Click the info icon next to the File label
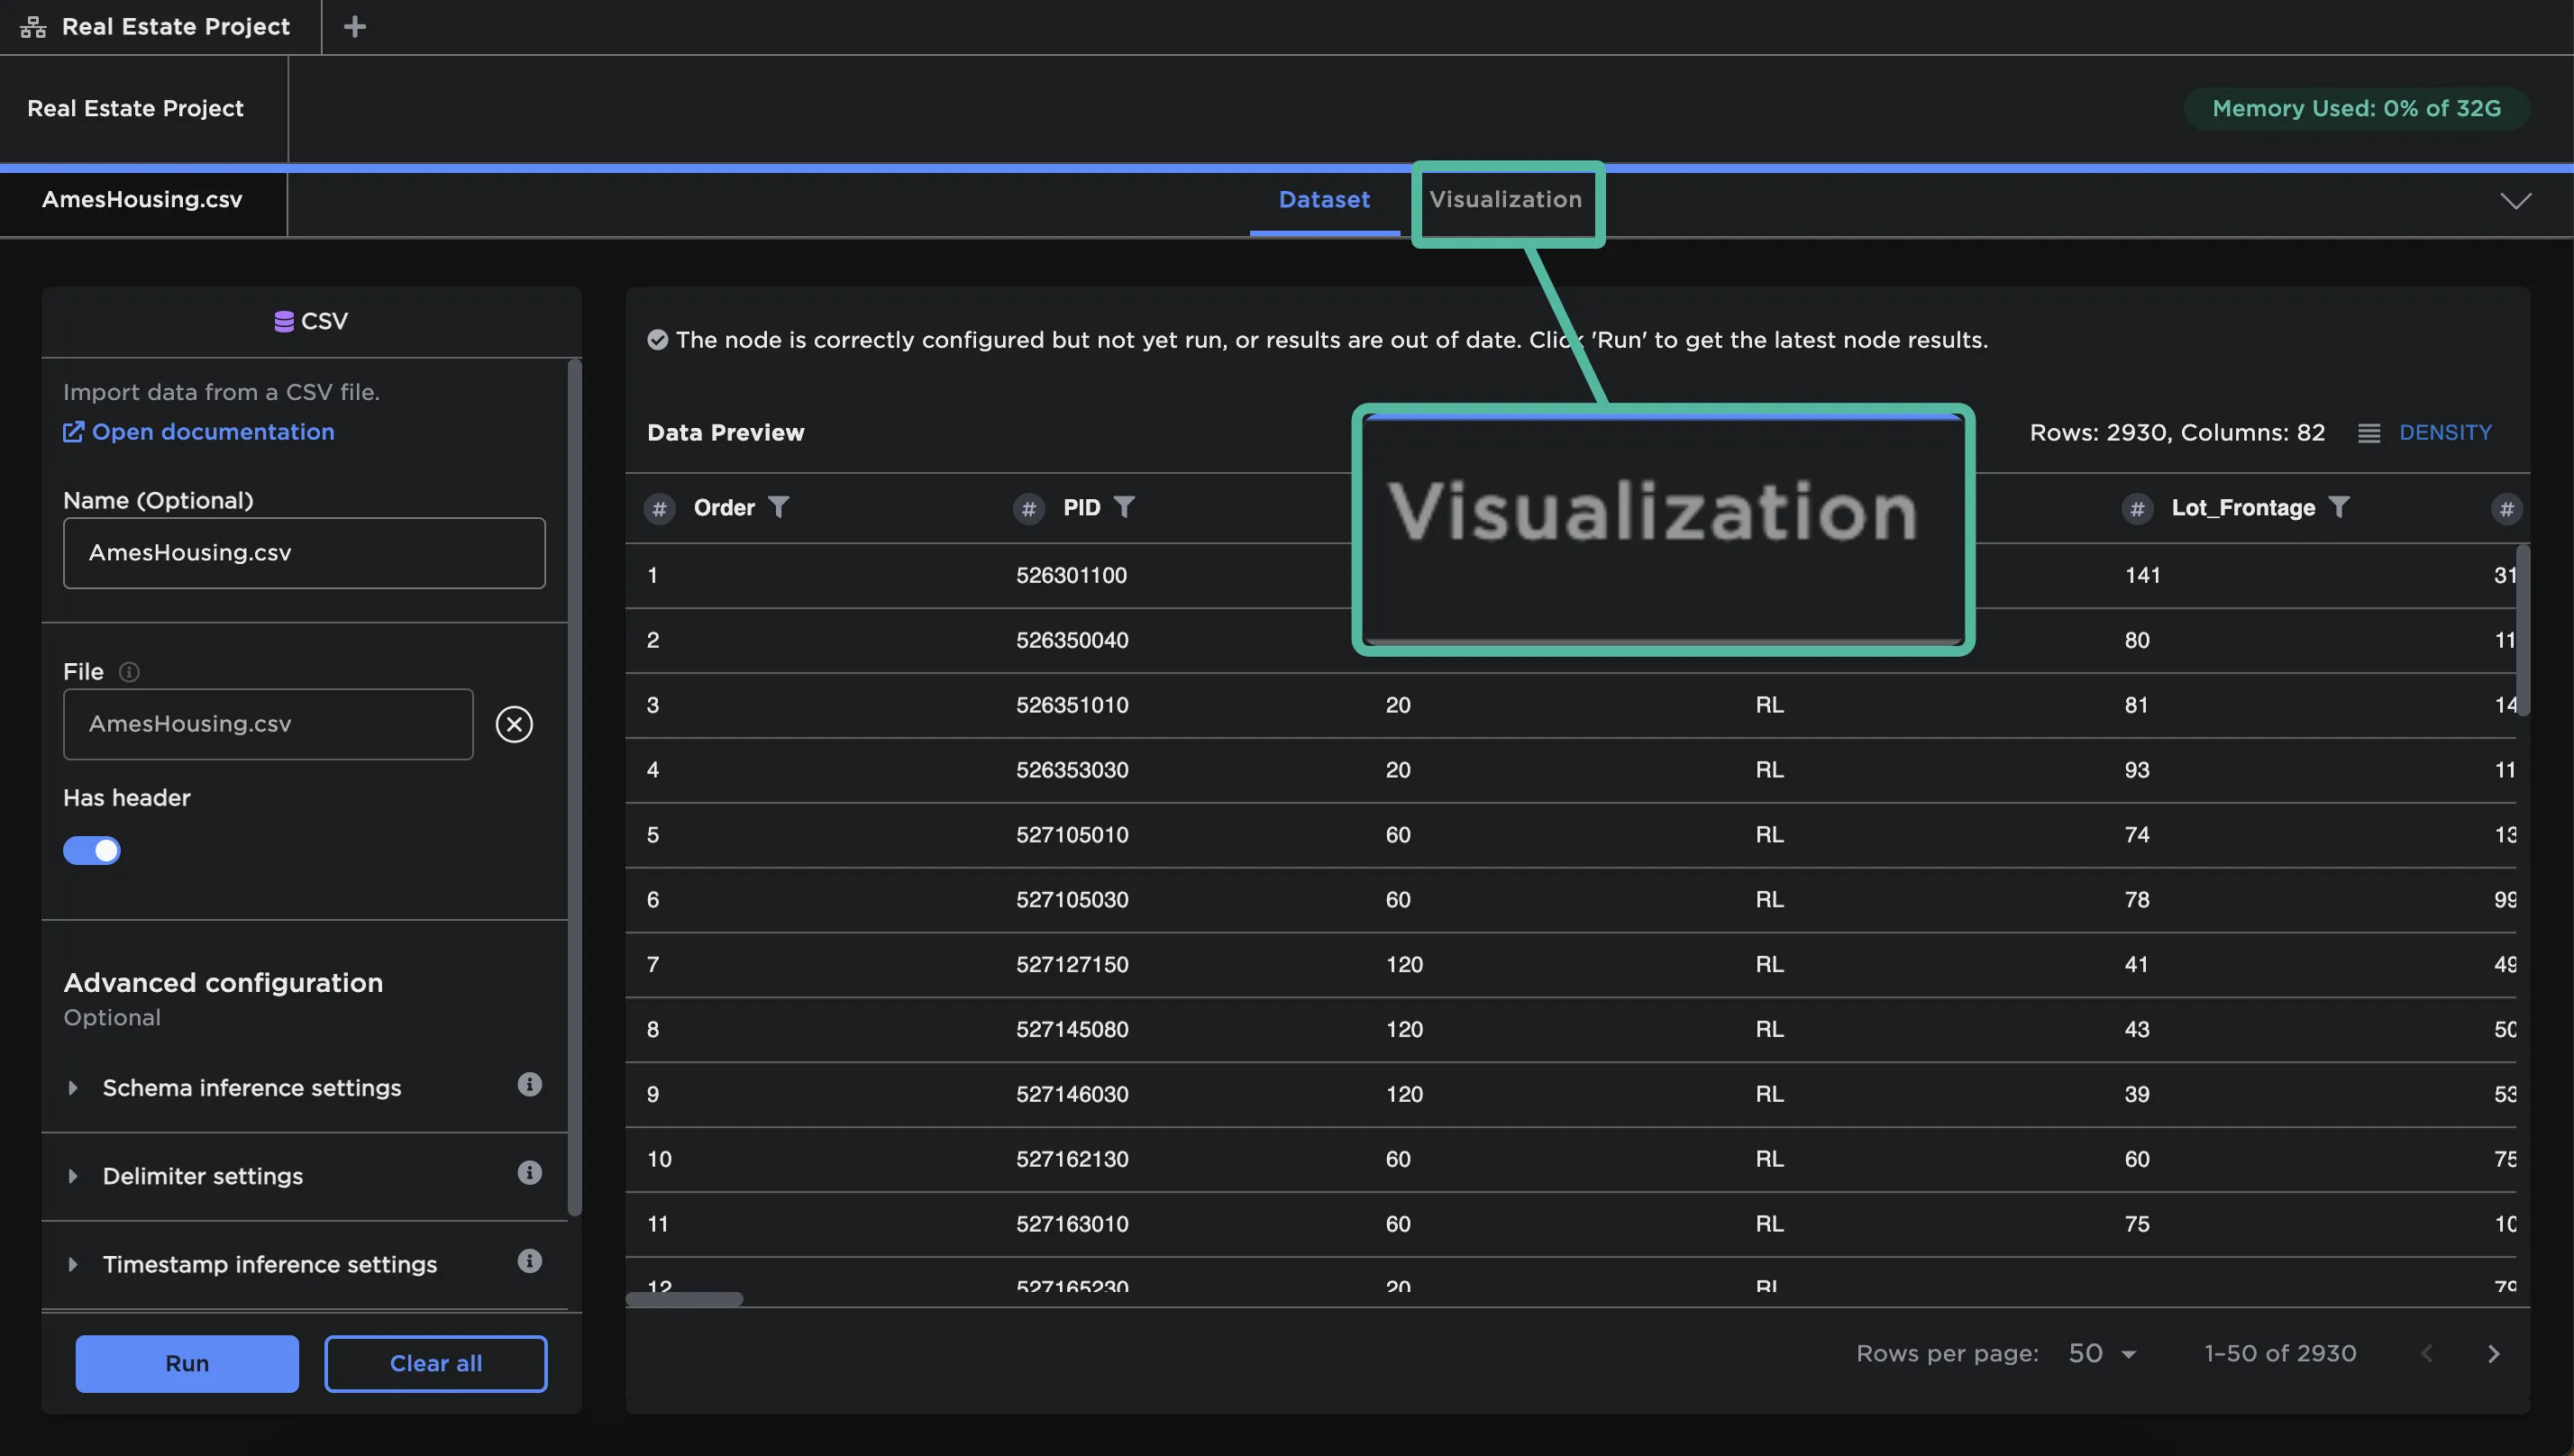2574x1456 pixels. coord(129,672)
